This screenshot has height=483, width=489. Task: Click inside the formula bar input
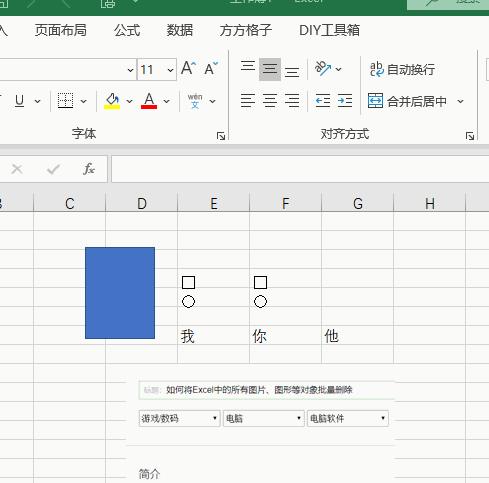(x=300, y=169)
